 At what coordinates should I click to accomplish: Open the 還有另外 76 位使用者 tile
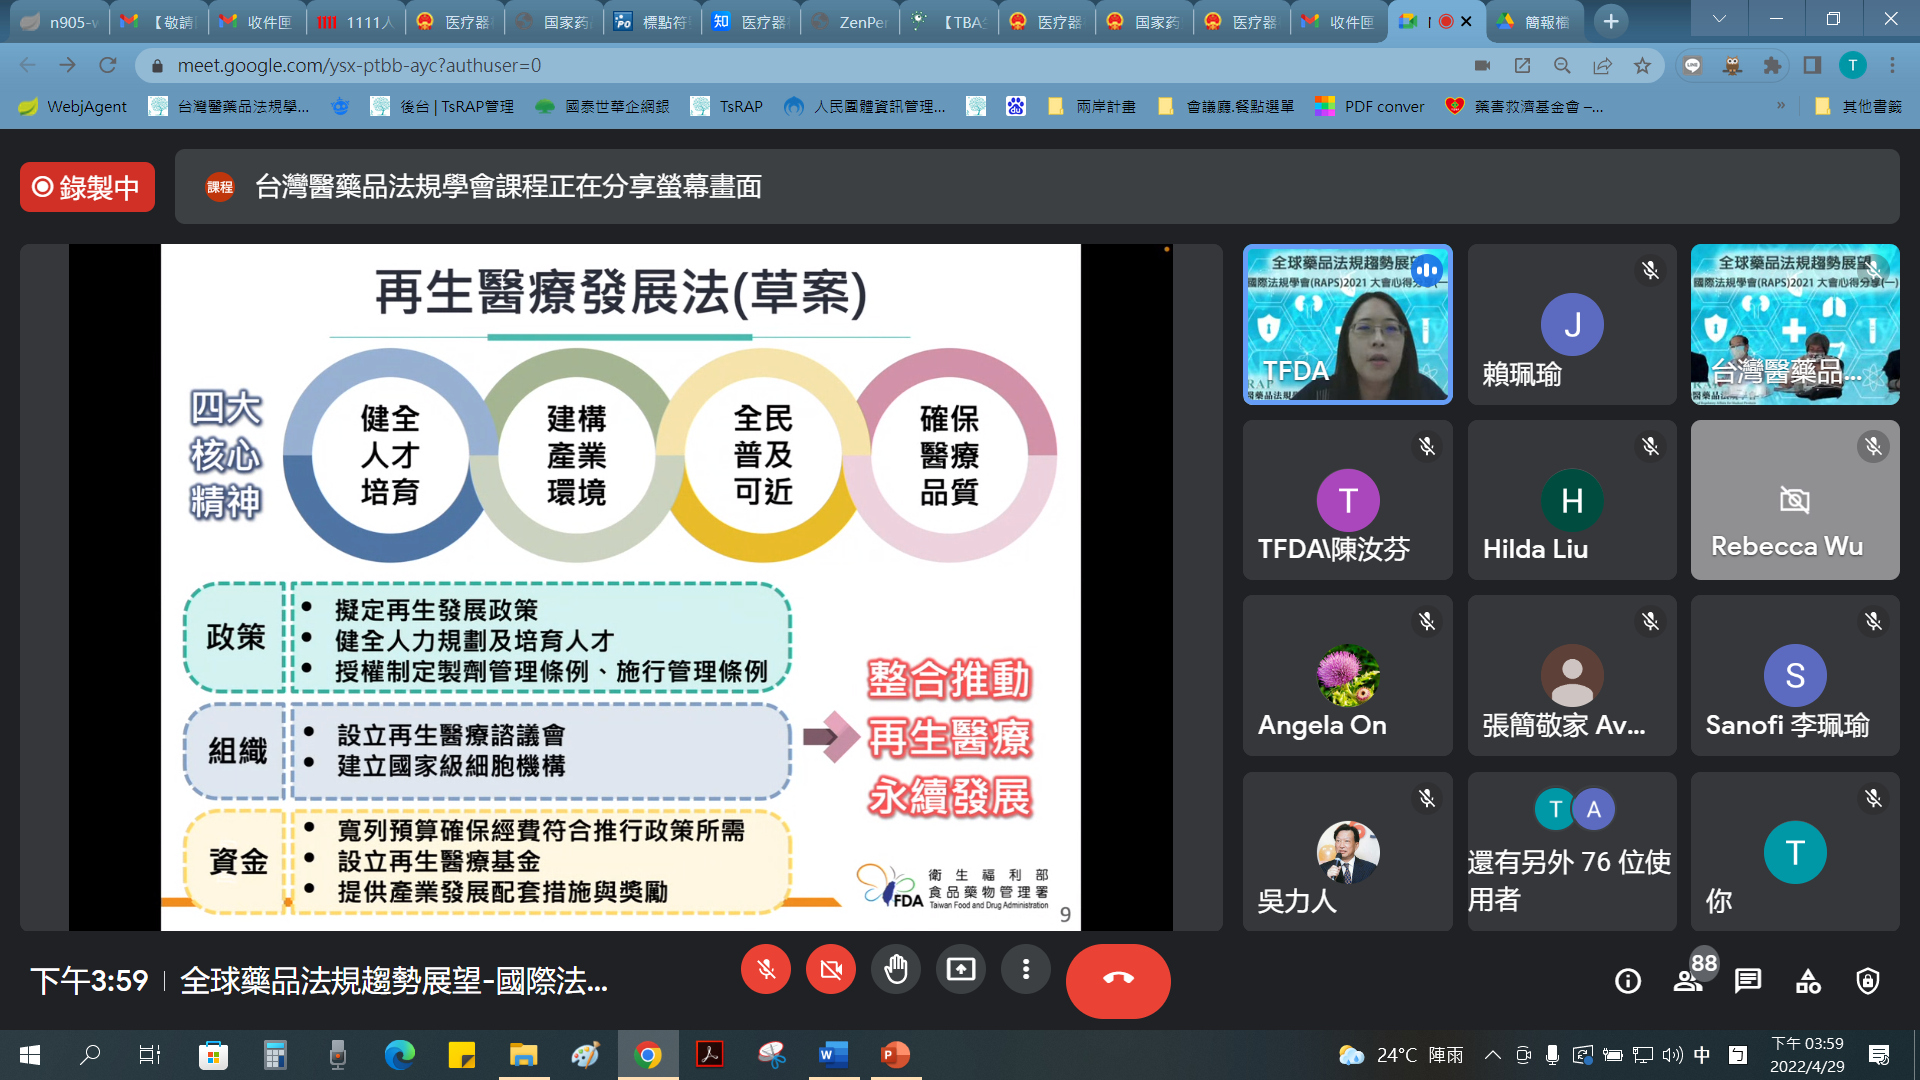click(x=1571, y=851)
